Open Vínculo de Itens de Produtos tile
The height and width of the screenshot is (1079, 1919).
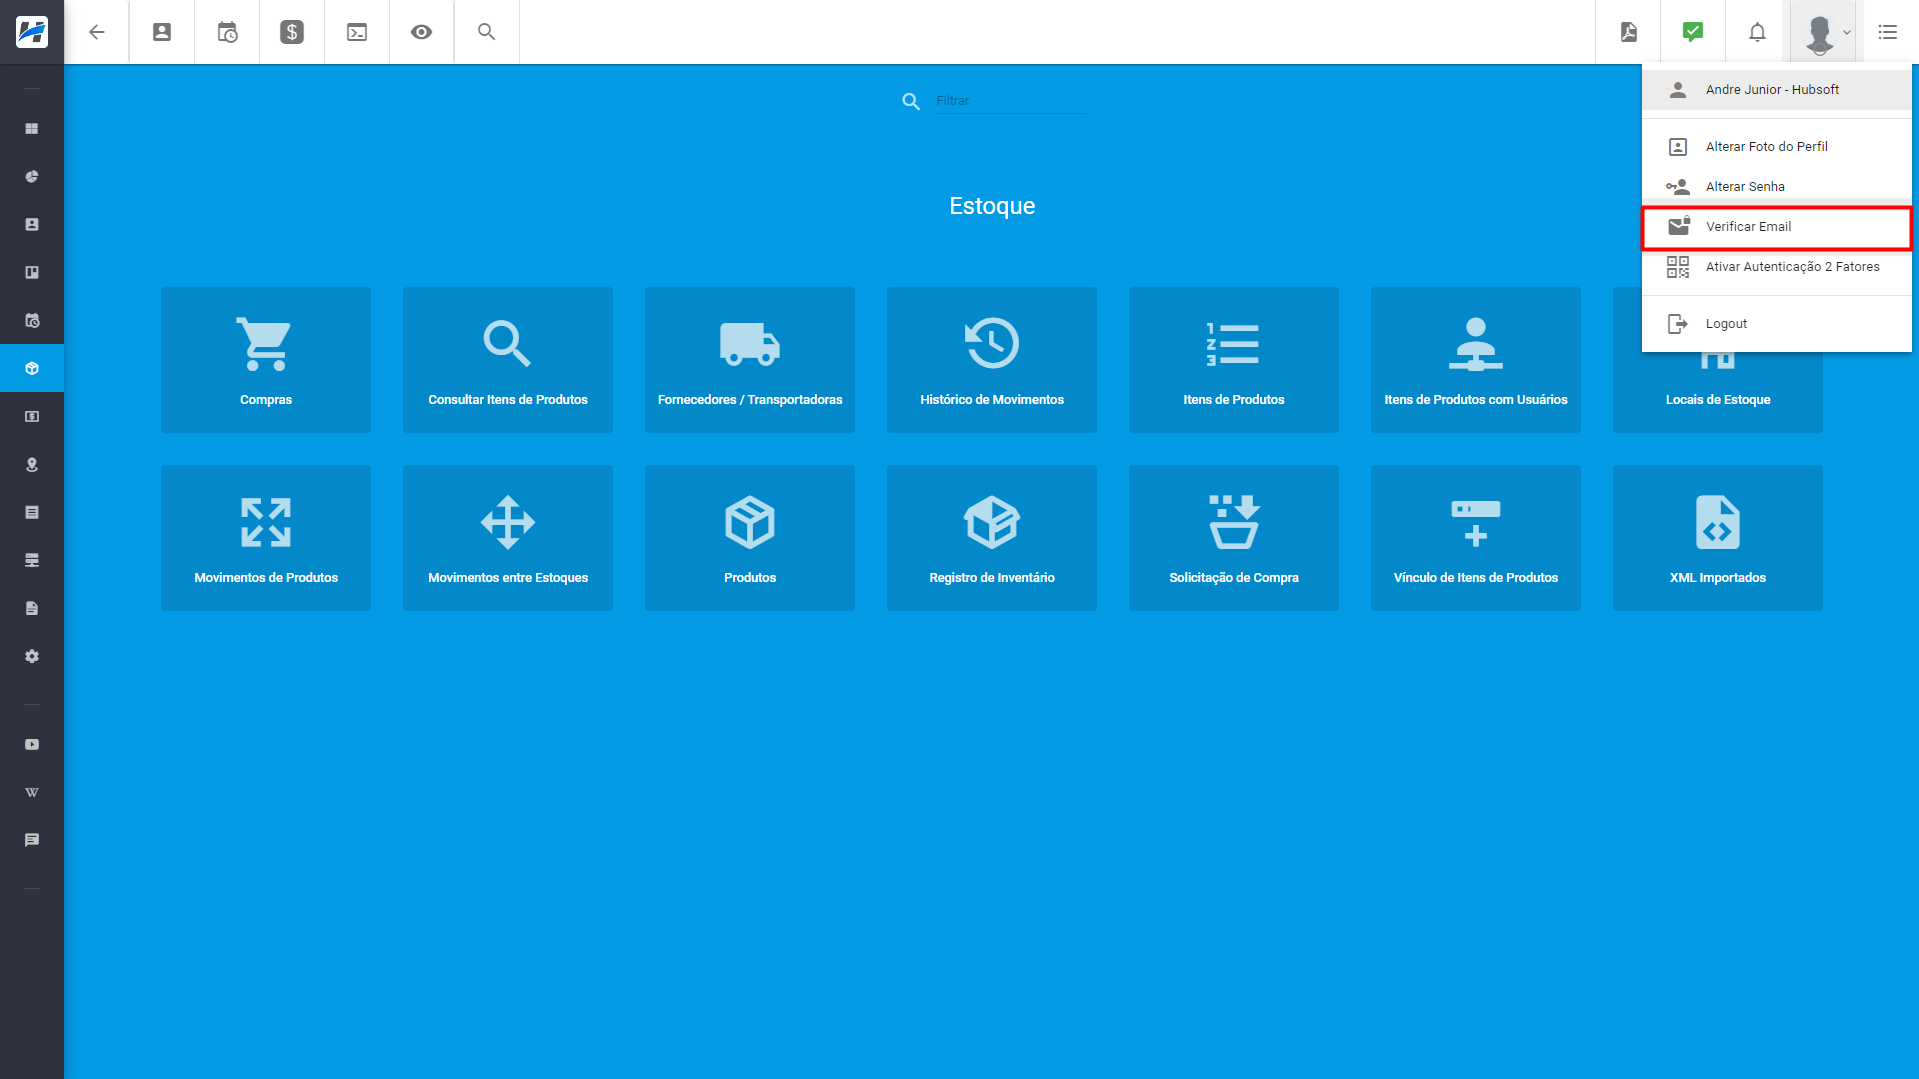(1476, 538)
